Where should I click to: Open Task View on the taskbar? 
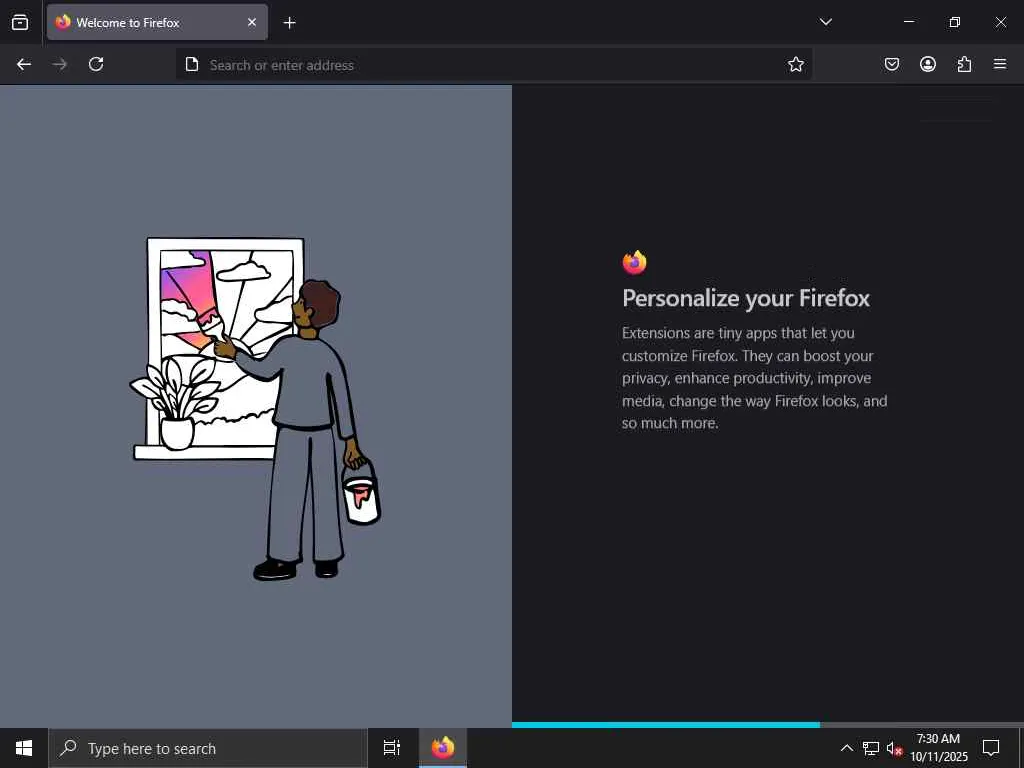392,748
